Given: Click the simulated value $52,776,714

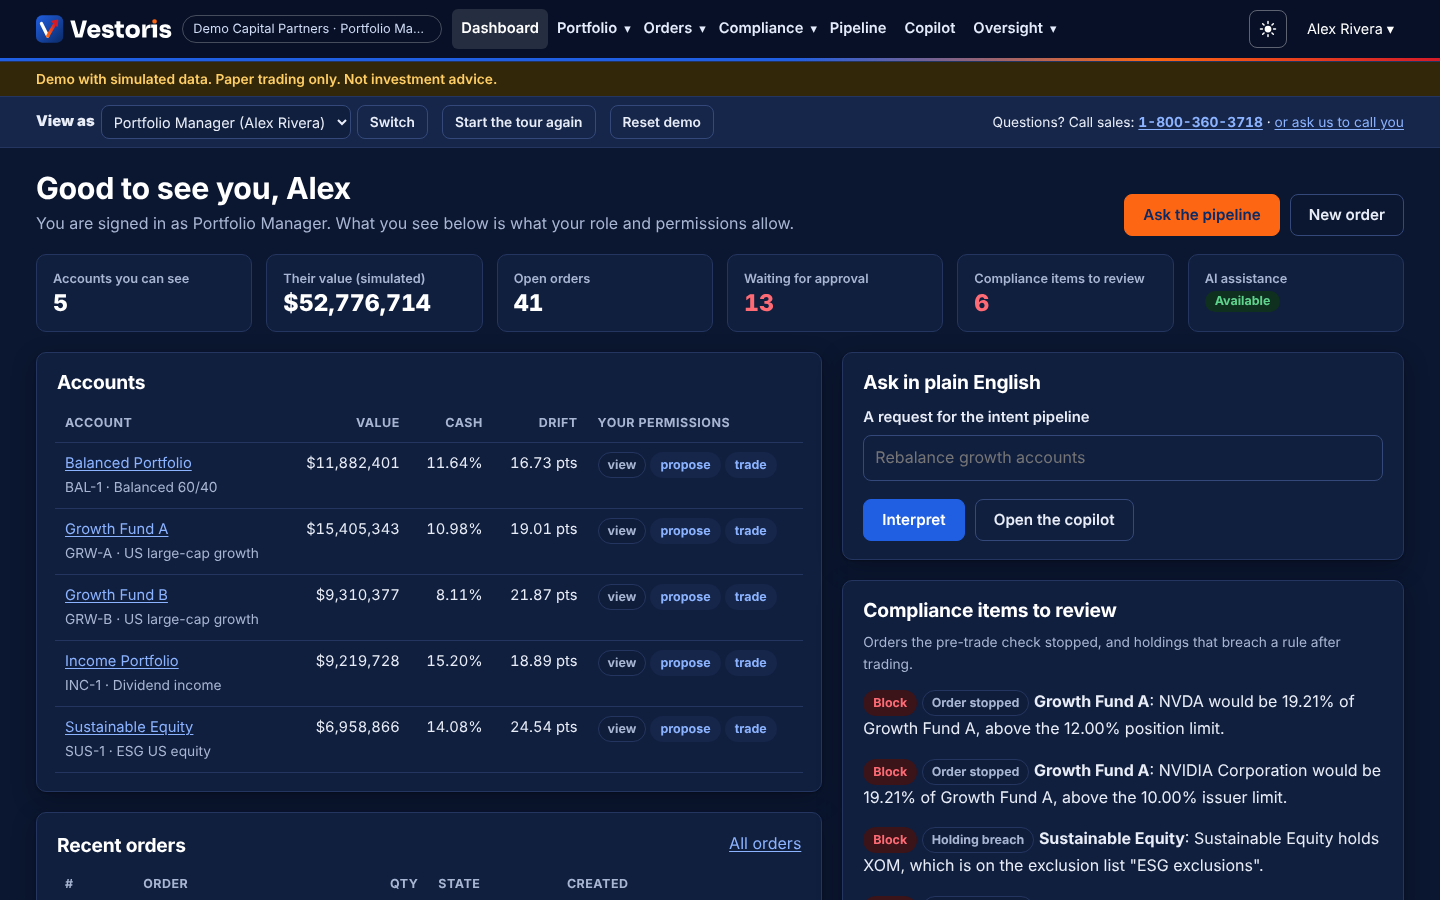Looking at the screenshot, I should click(357, 303).
